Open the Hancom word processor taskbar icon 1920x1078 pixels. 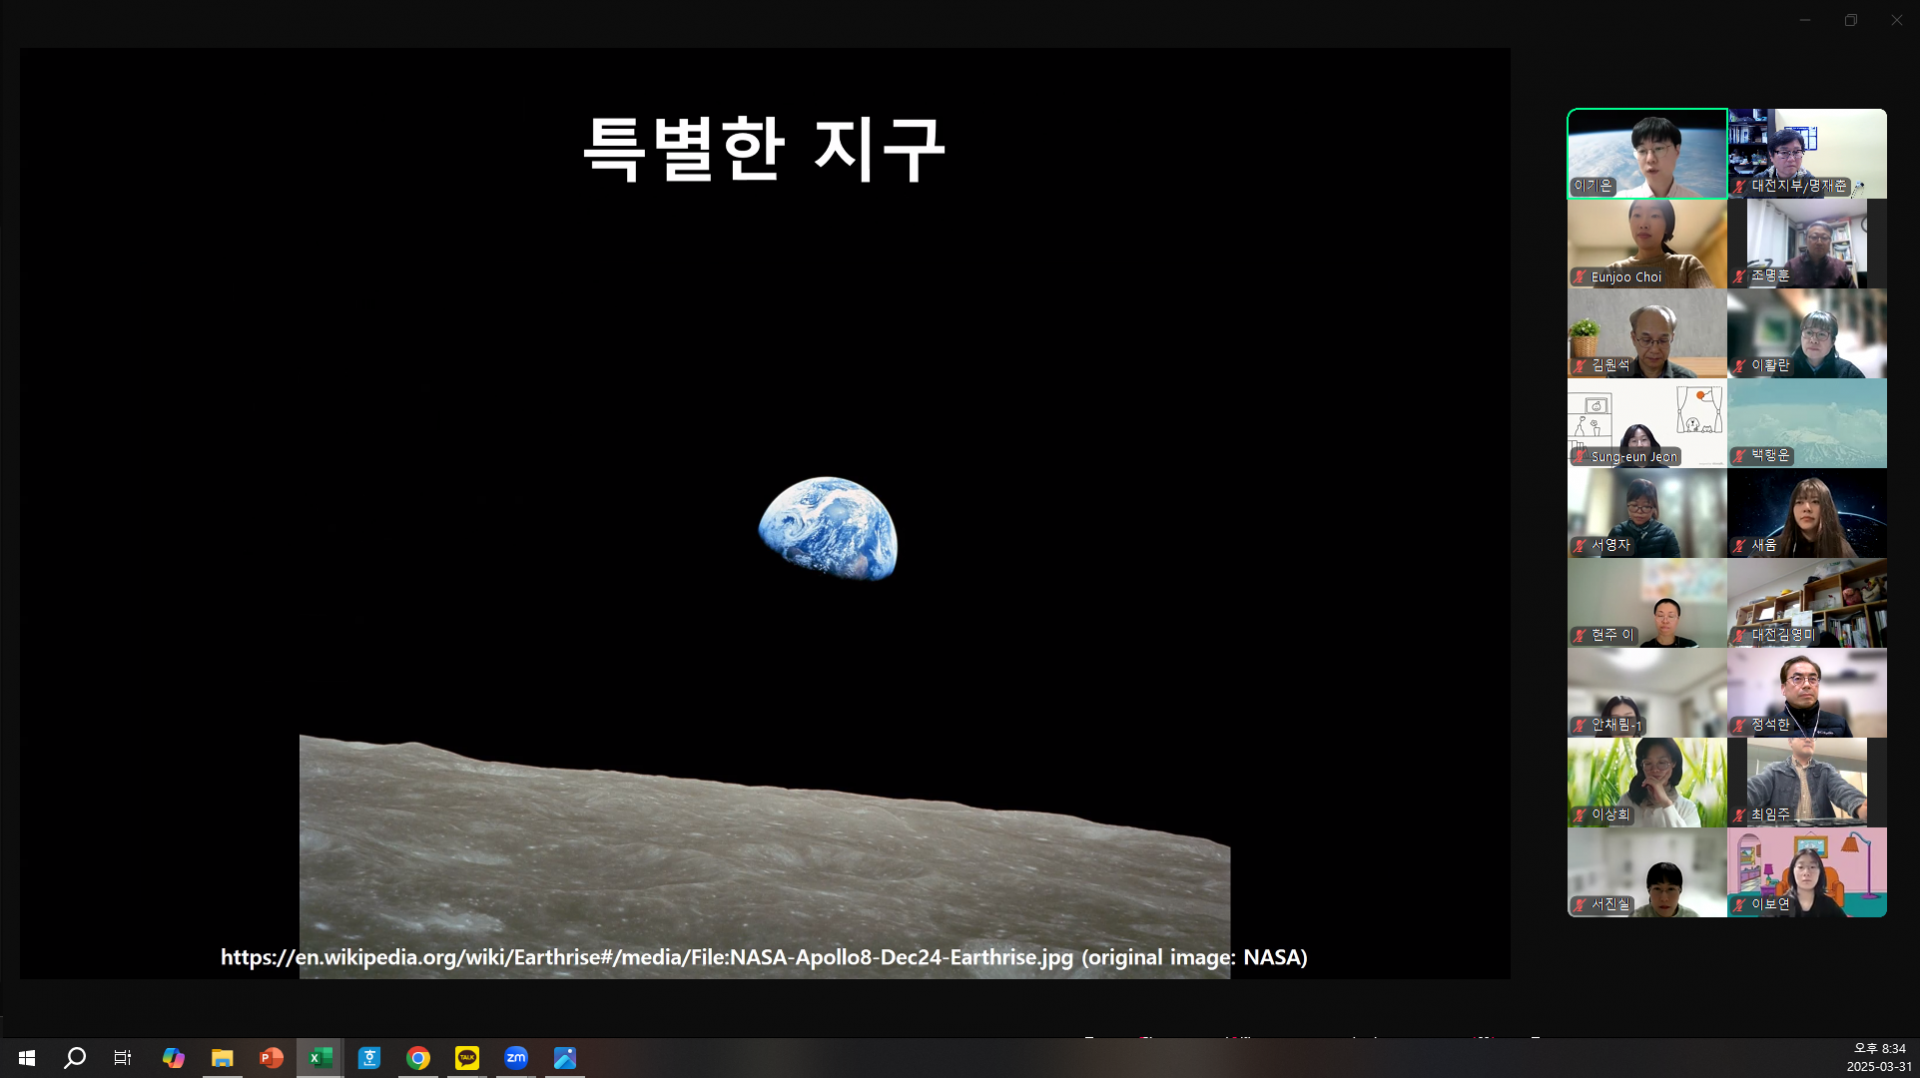pyautogui.click(x=369, y=1058)
